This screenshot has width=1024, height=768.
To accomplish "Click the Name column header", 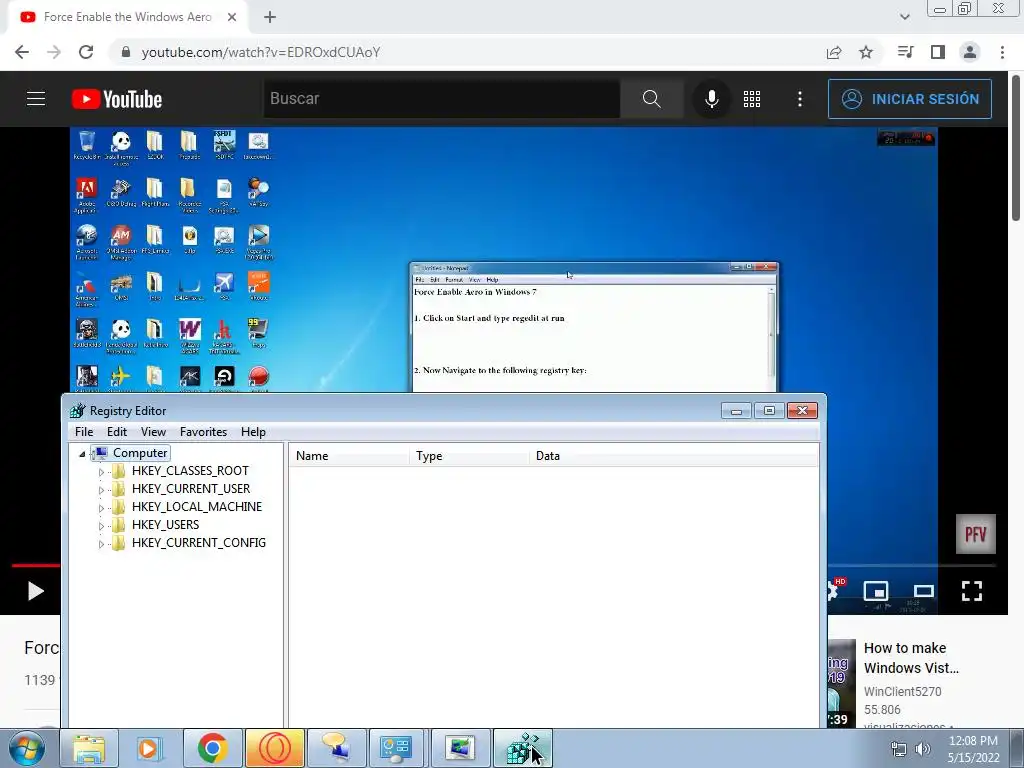I will click(x=349, y=456).
